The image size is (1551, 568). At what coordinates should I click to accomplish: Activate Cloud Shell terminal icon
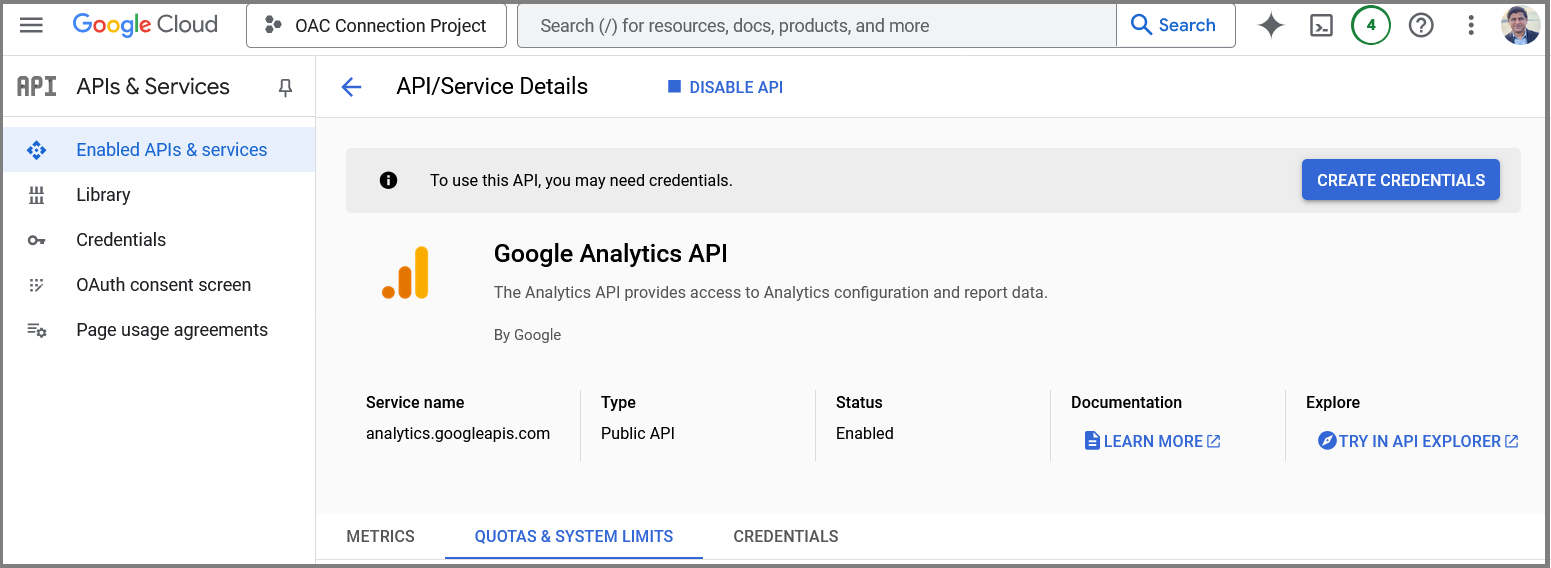1321,25
